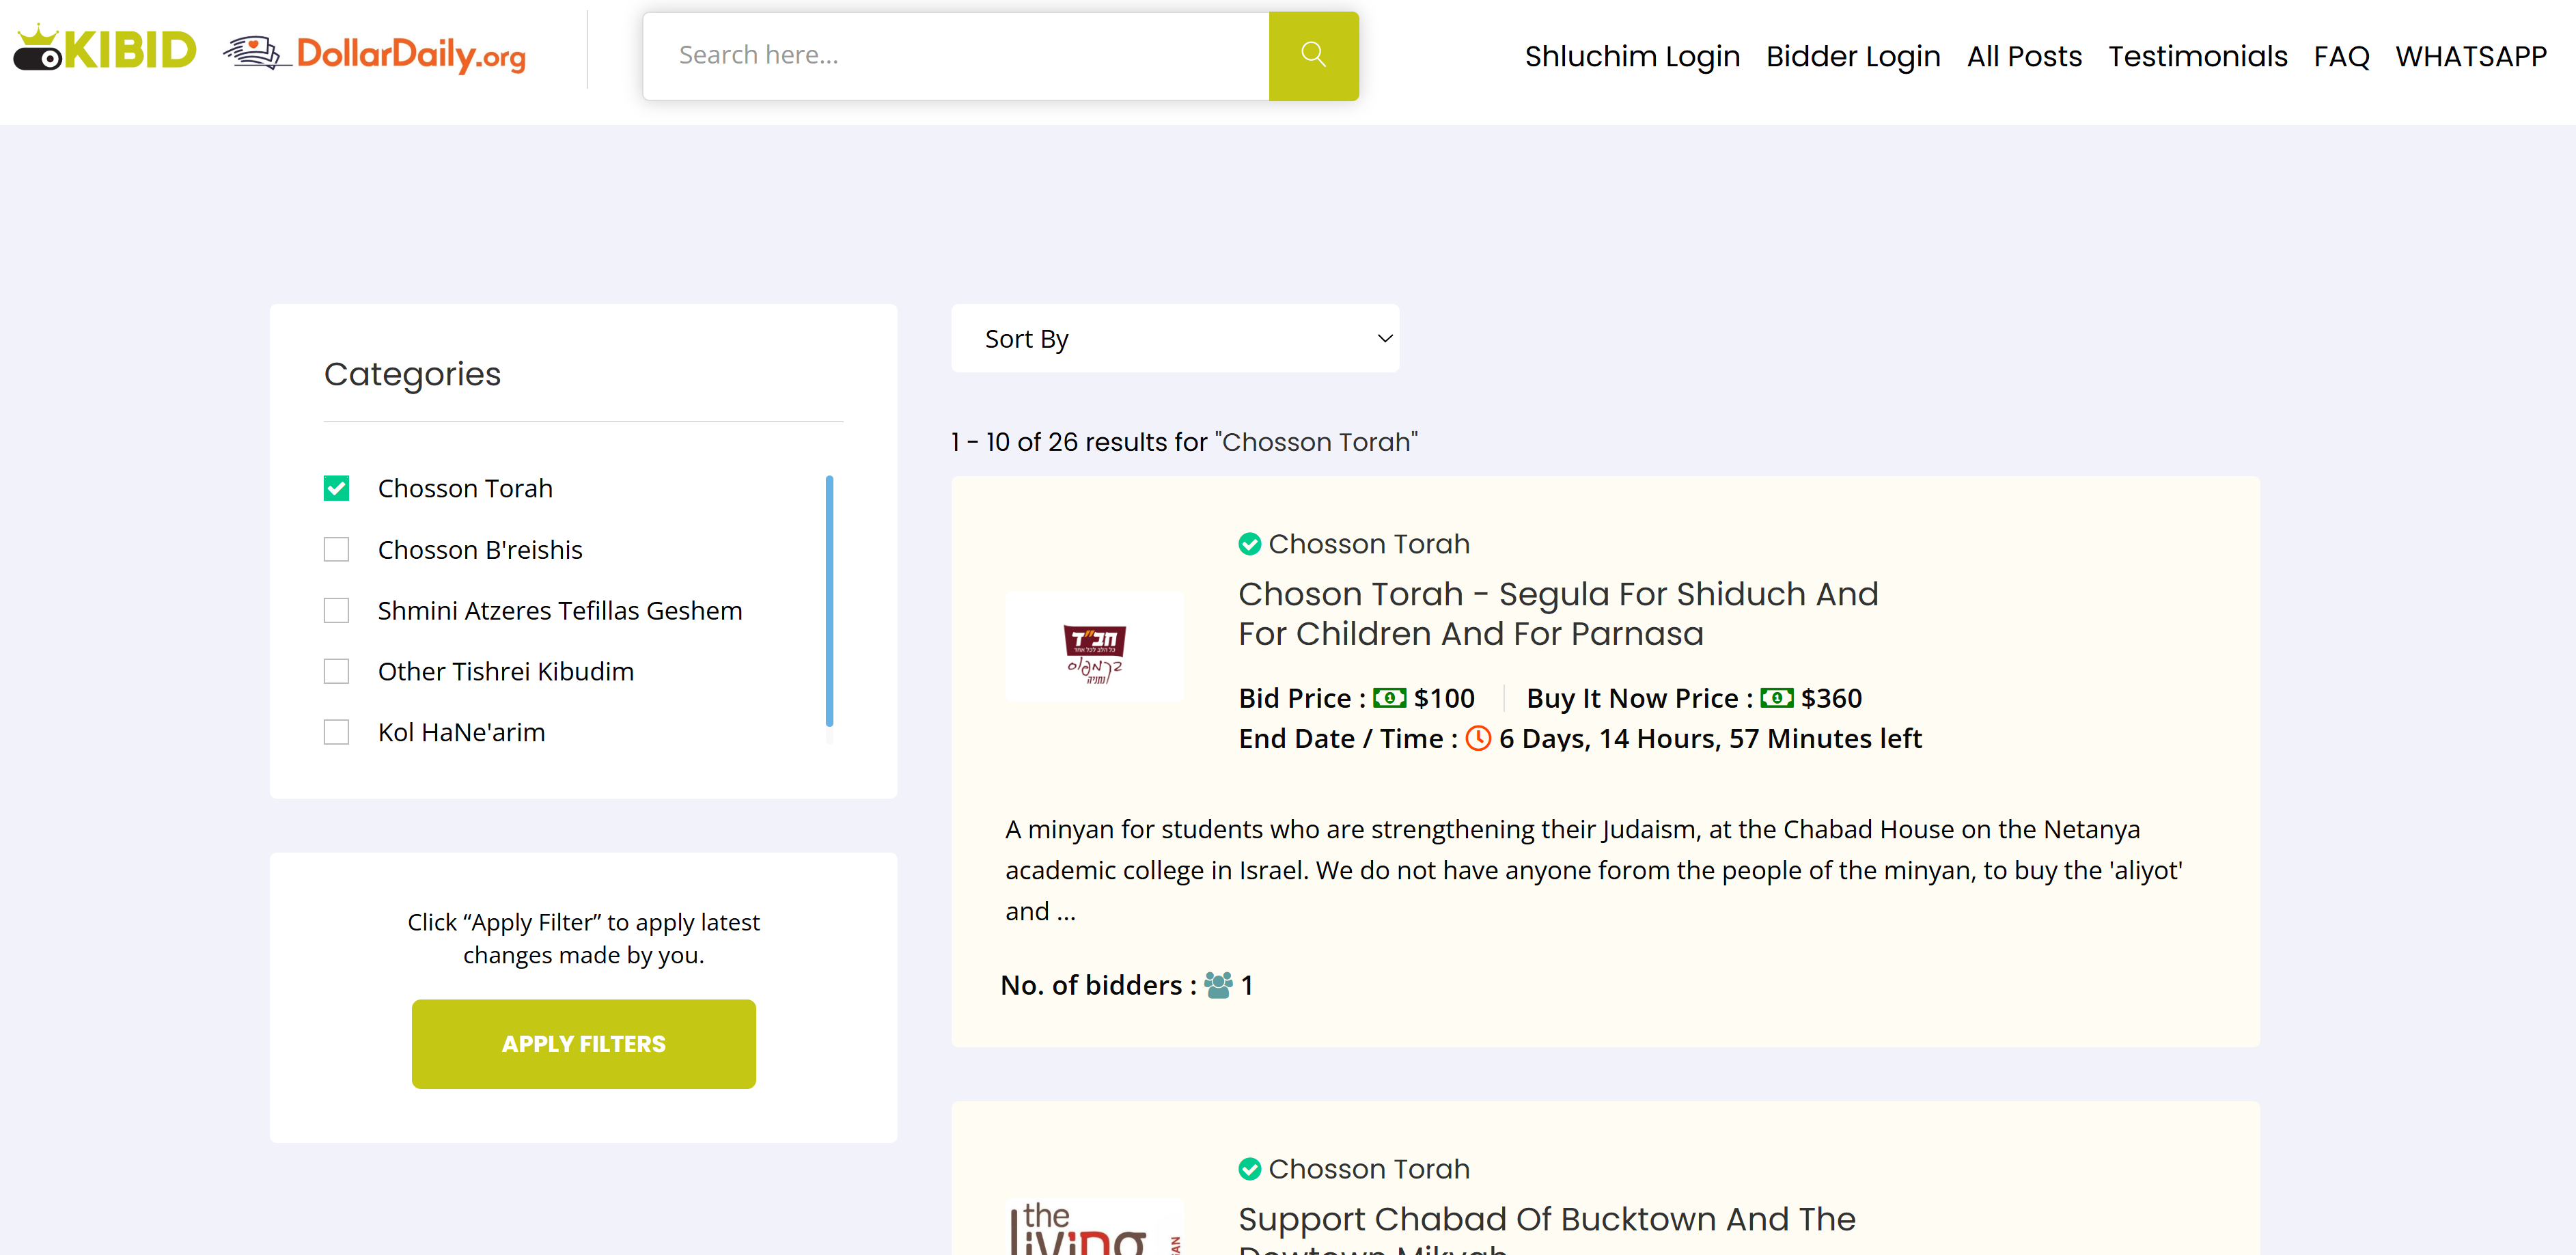
Task: Focus the Search here input field
Action: [x=956, y=55]
